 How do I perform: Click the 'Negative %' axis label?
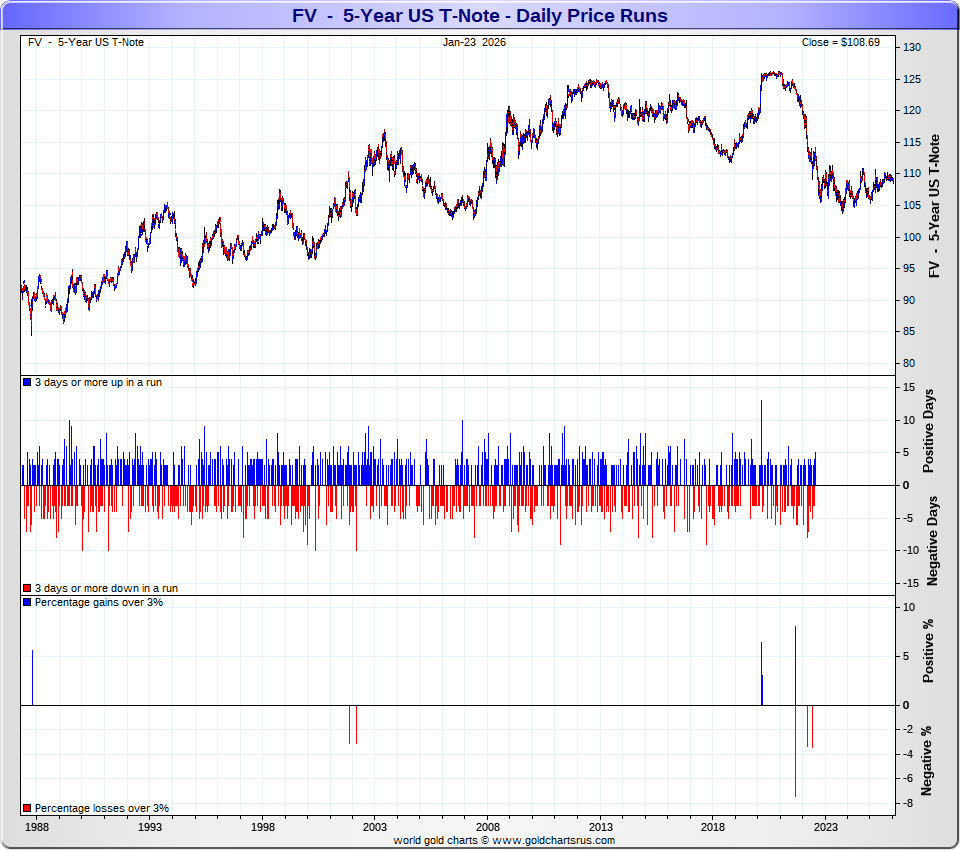click(x=926, y=761)
